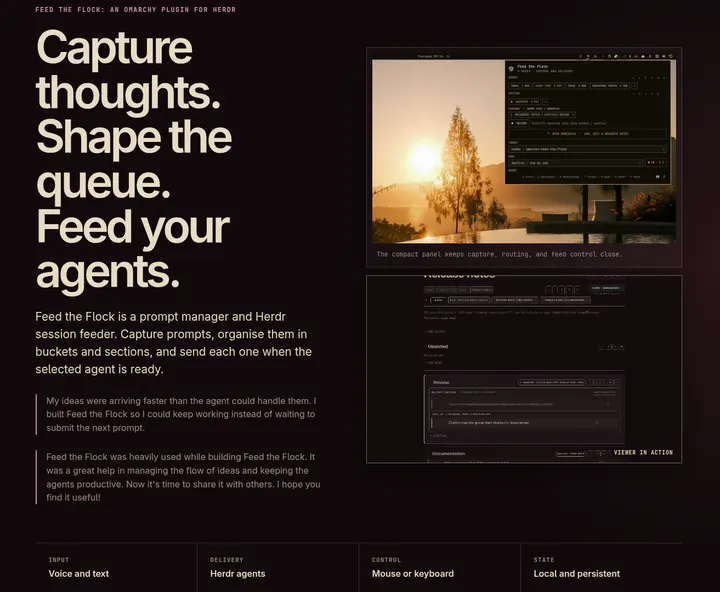Viewport: 720px width, 592px height.
Task: Select the 'Unsorted' section heading in viewer
Action: click(x=438, y=346)
